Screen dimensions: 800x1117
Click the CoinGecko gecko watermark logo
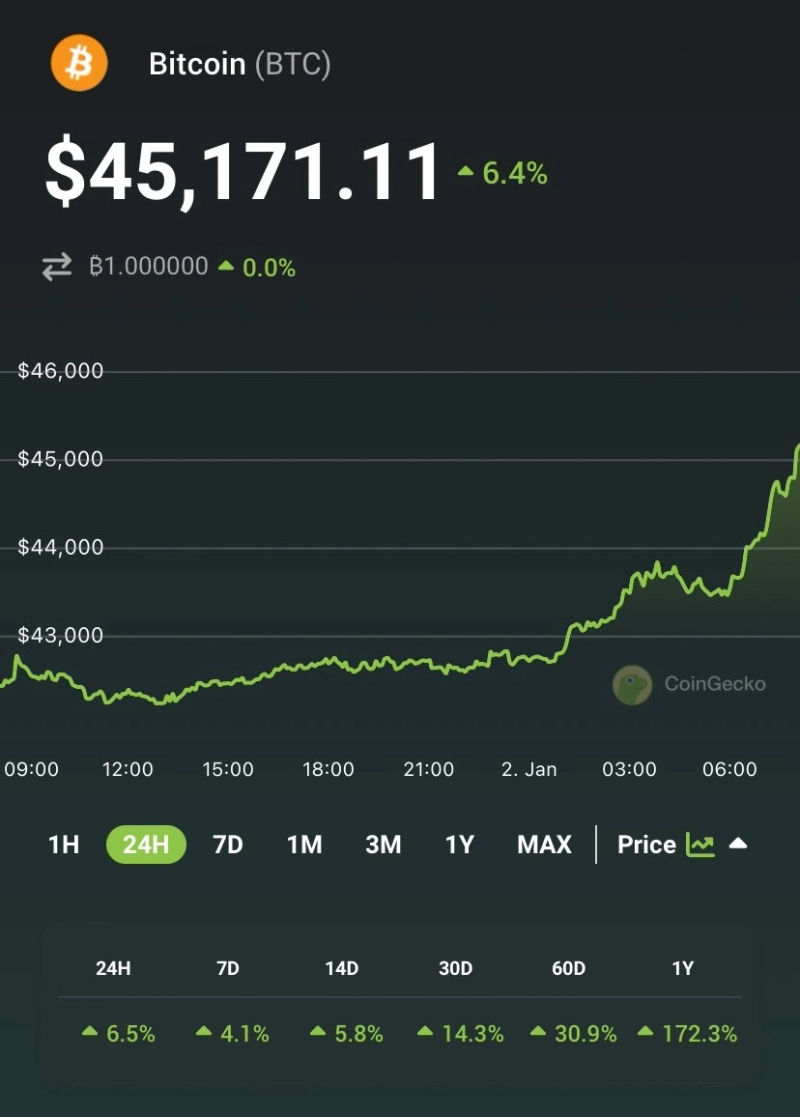632,685
